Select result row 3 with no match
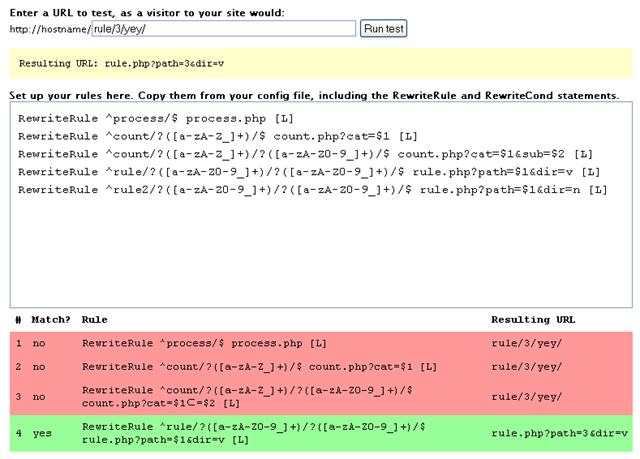 [321, 397]
